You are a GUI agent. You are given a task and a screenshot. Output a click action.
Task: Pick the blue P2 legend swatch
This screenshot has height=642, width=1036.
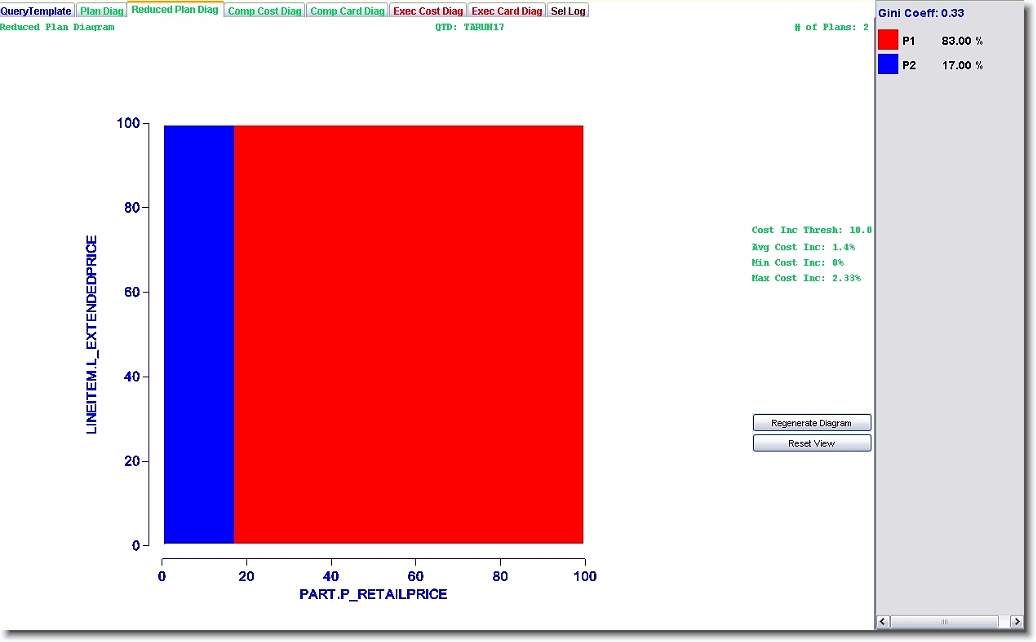pyautogui.click(x=888, y=65)
